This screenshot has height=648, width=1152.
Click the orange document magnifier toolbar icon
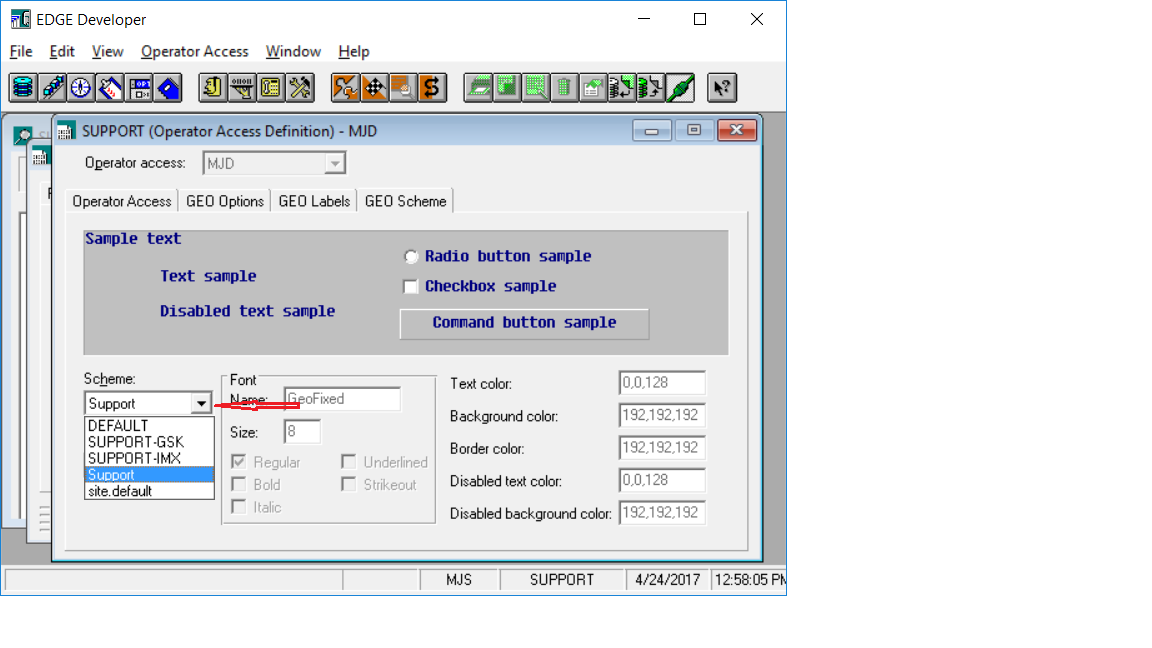click(403, 87)
